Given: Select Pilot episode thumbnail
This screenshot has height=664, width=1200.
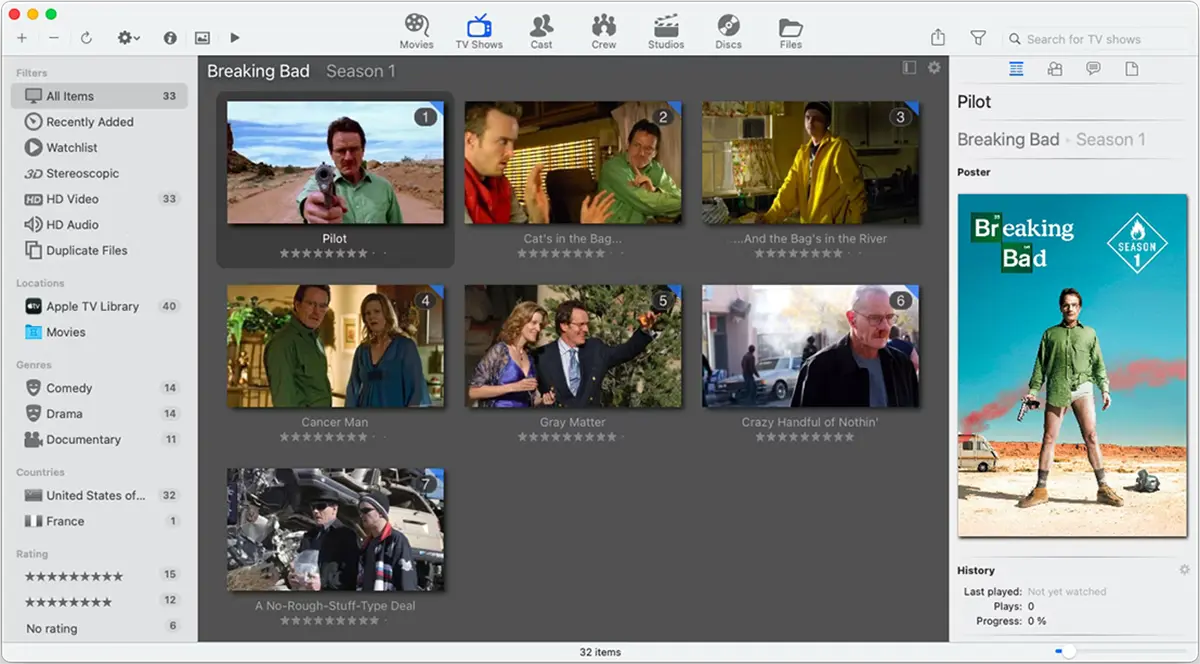Looking at the screenshot, I should point(335,162).
